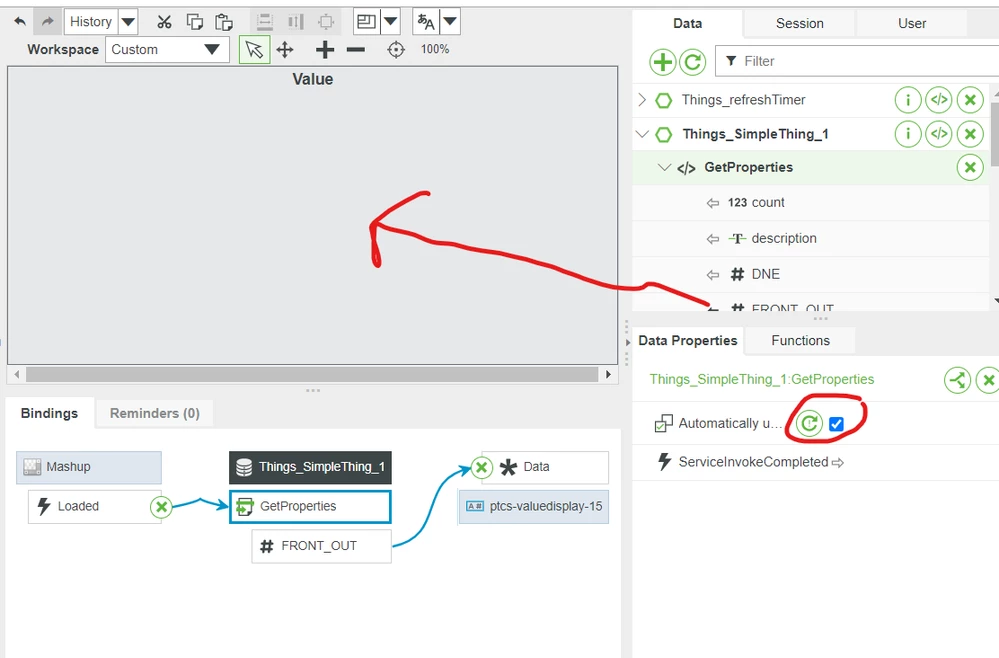The height and width of the screenshot is (658, 999).
Task: Open the localization dropdown arrow
Action: [450, 22]
